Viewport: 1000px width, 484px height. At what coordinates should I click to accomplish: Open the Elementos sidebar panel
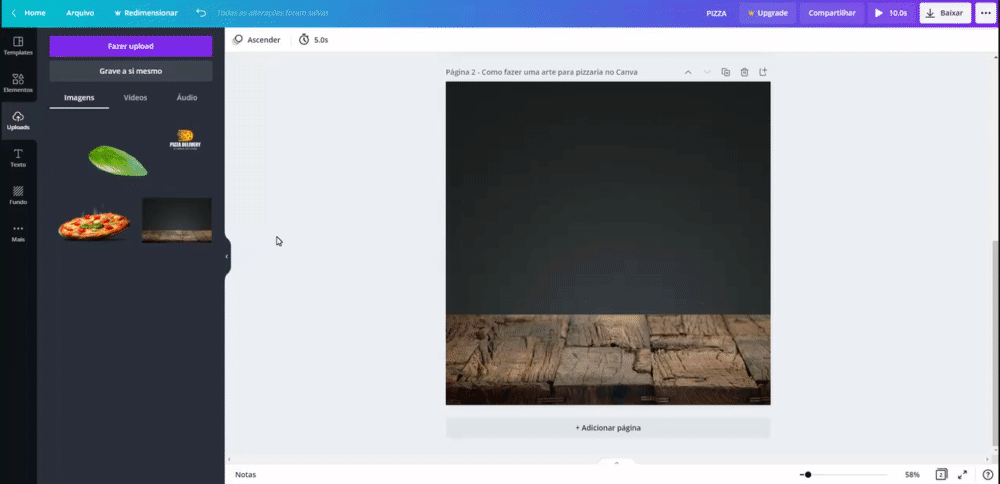[x=18, y=83]
